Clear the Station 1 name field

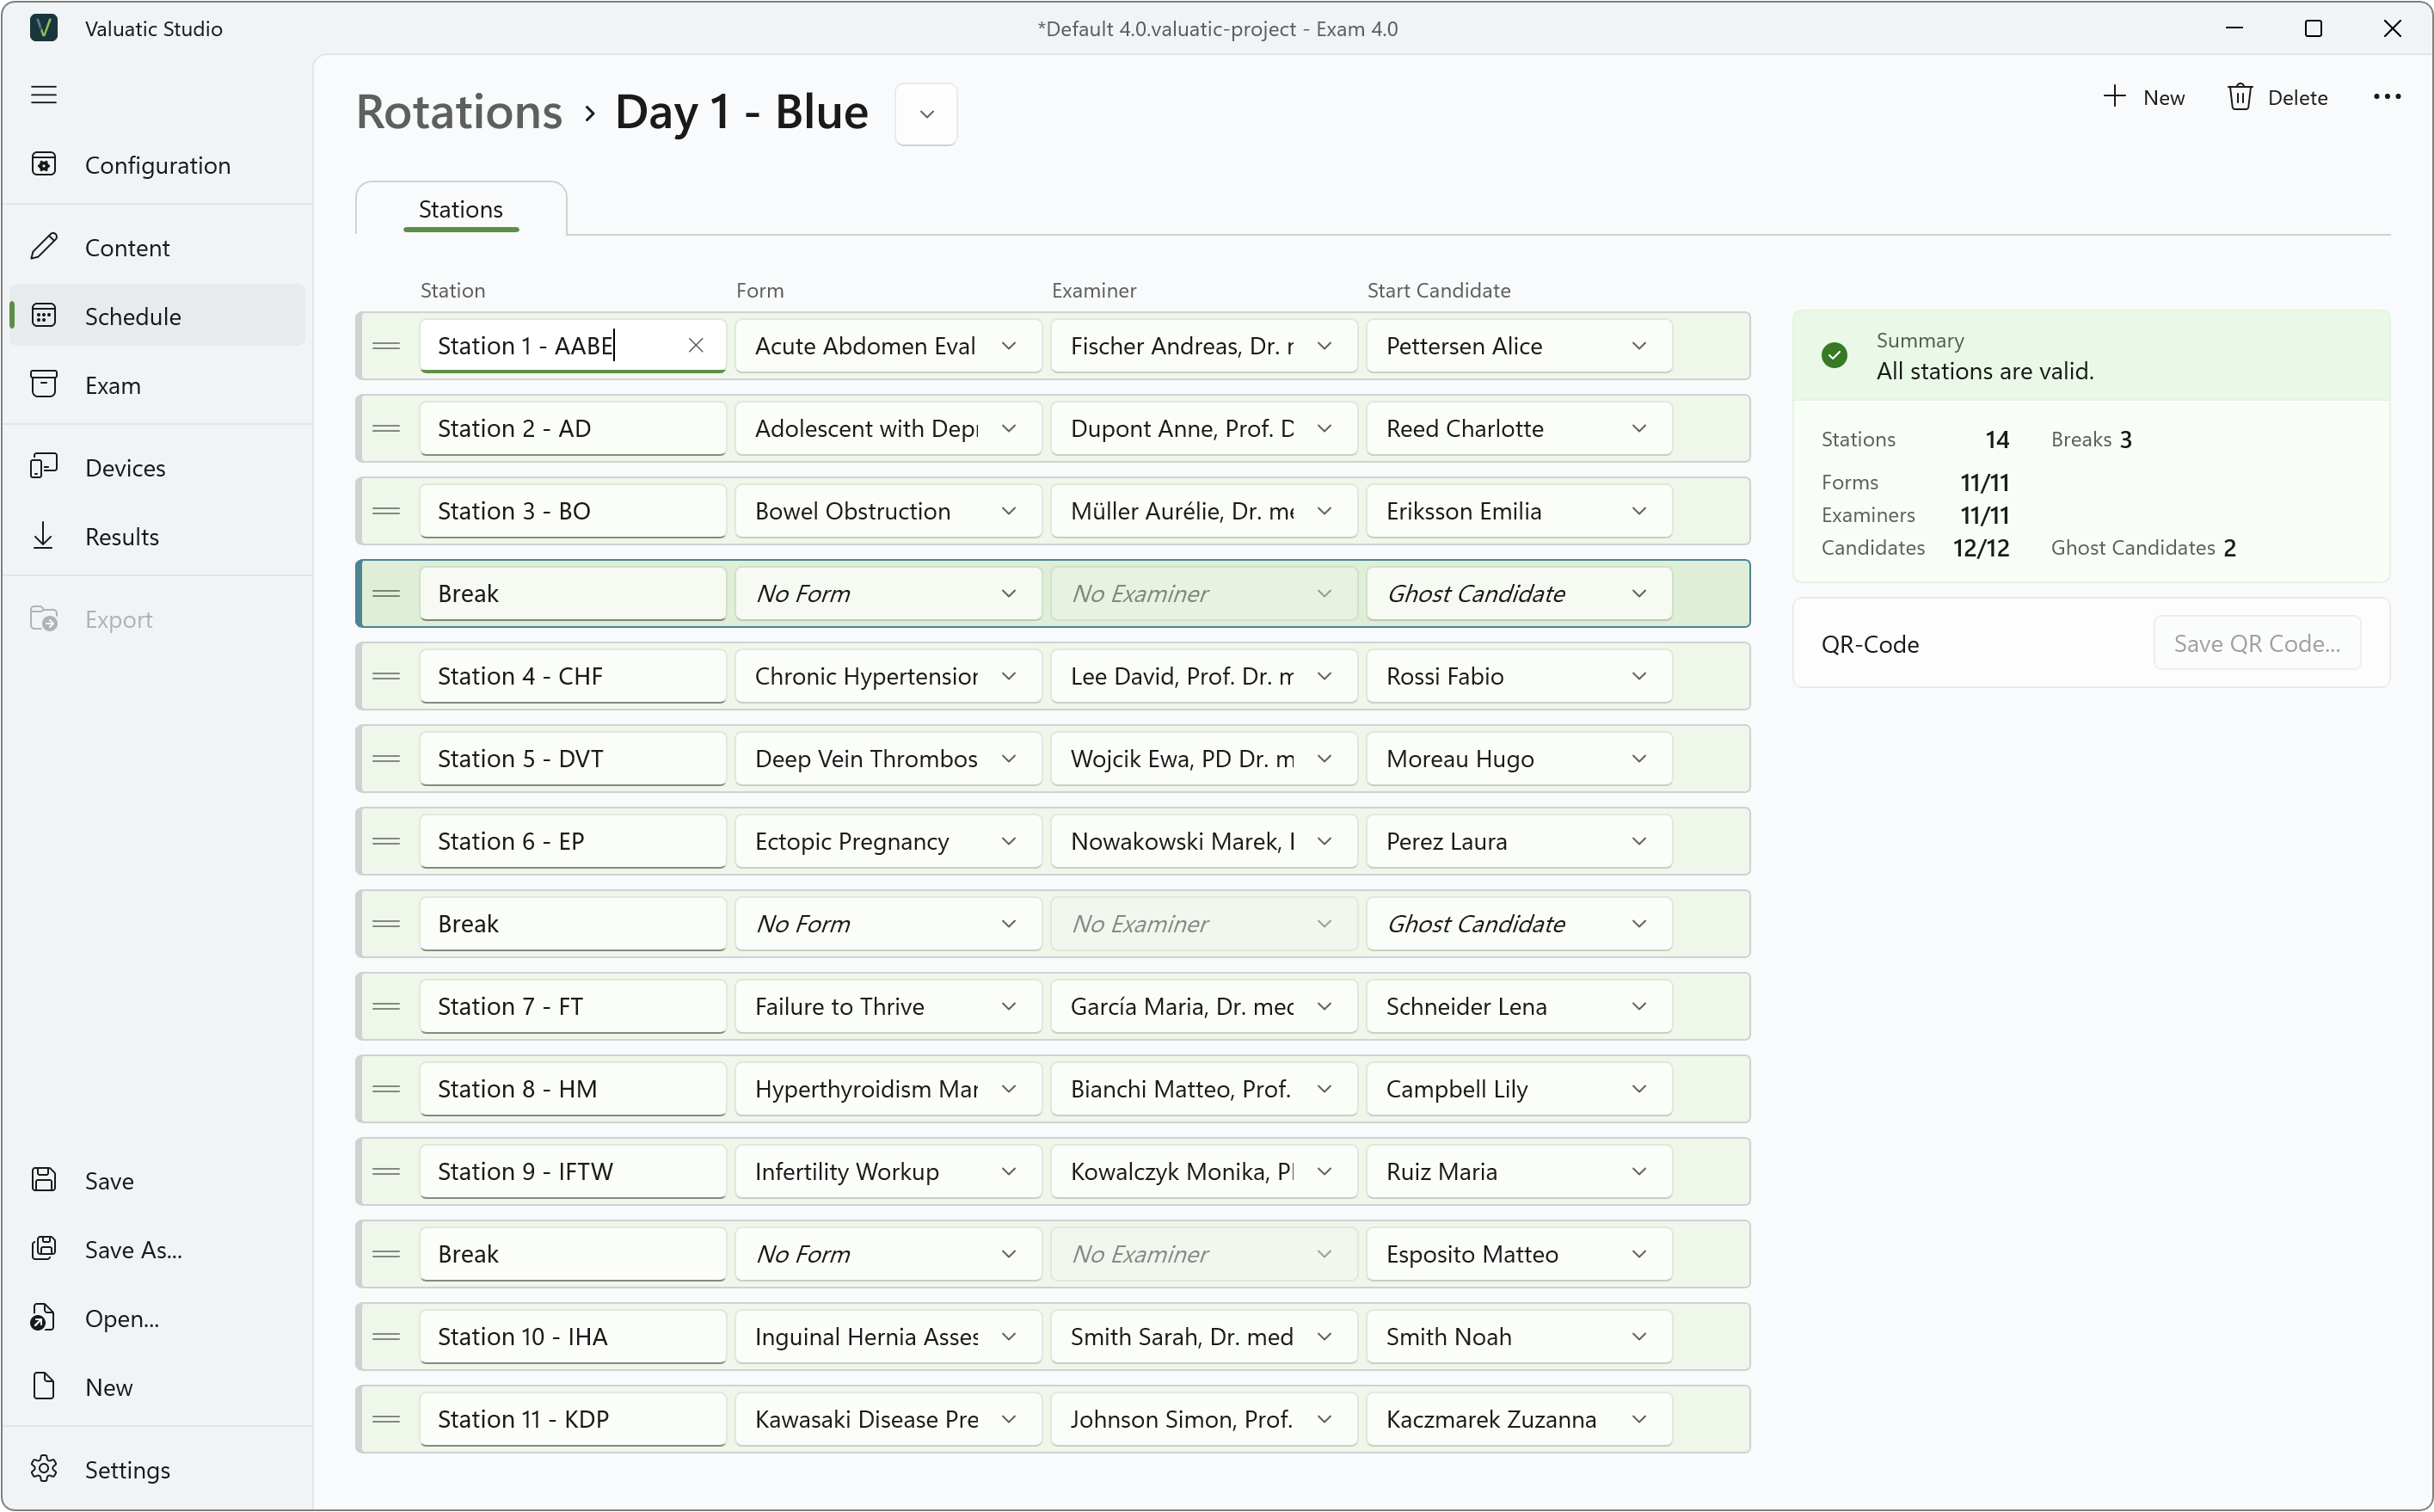(696, 345)
